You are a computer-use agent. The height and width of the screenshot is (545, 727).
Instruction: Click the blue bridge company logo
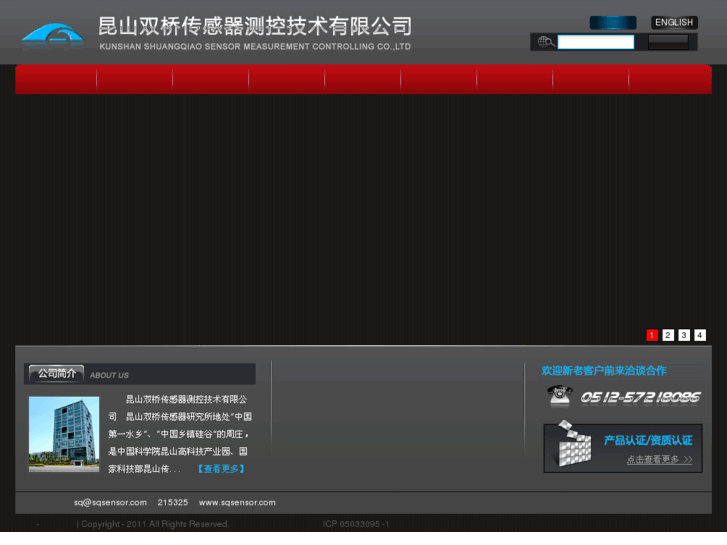tap(52, 36)
